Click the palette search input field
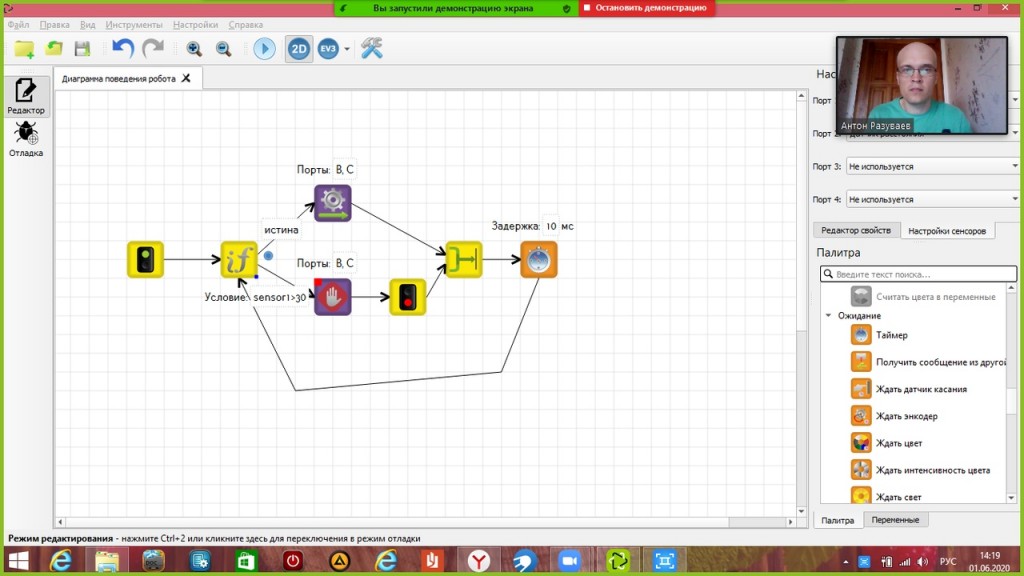 click(918, 274)
